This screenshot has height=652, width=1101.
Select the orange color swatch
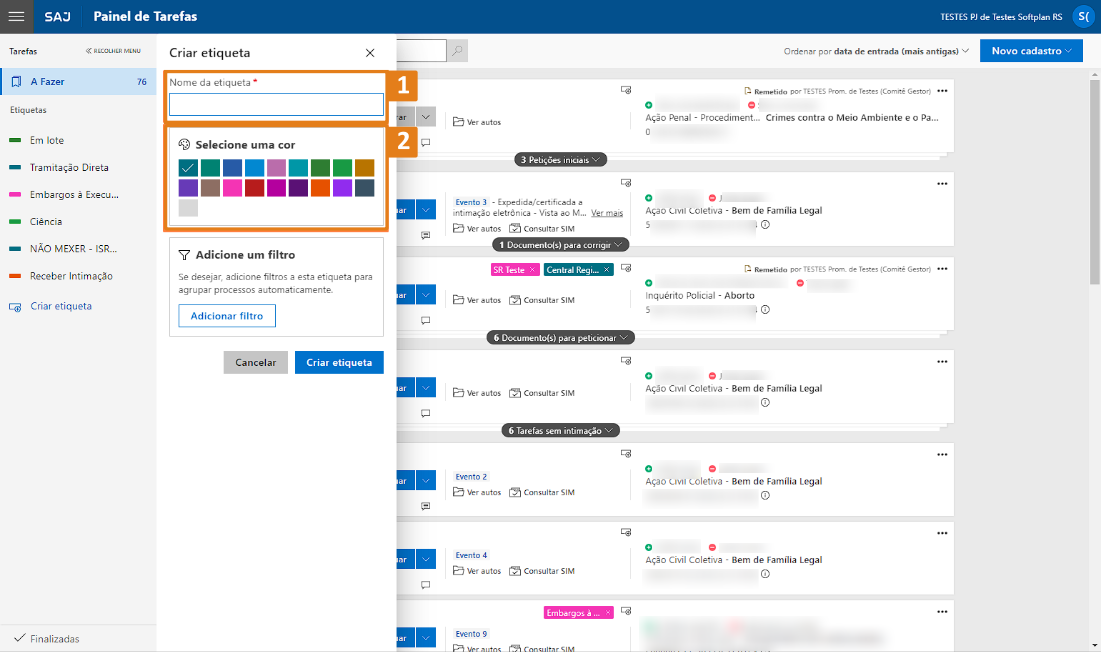tap(320, 188)
